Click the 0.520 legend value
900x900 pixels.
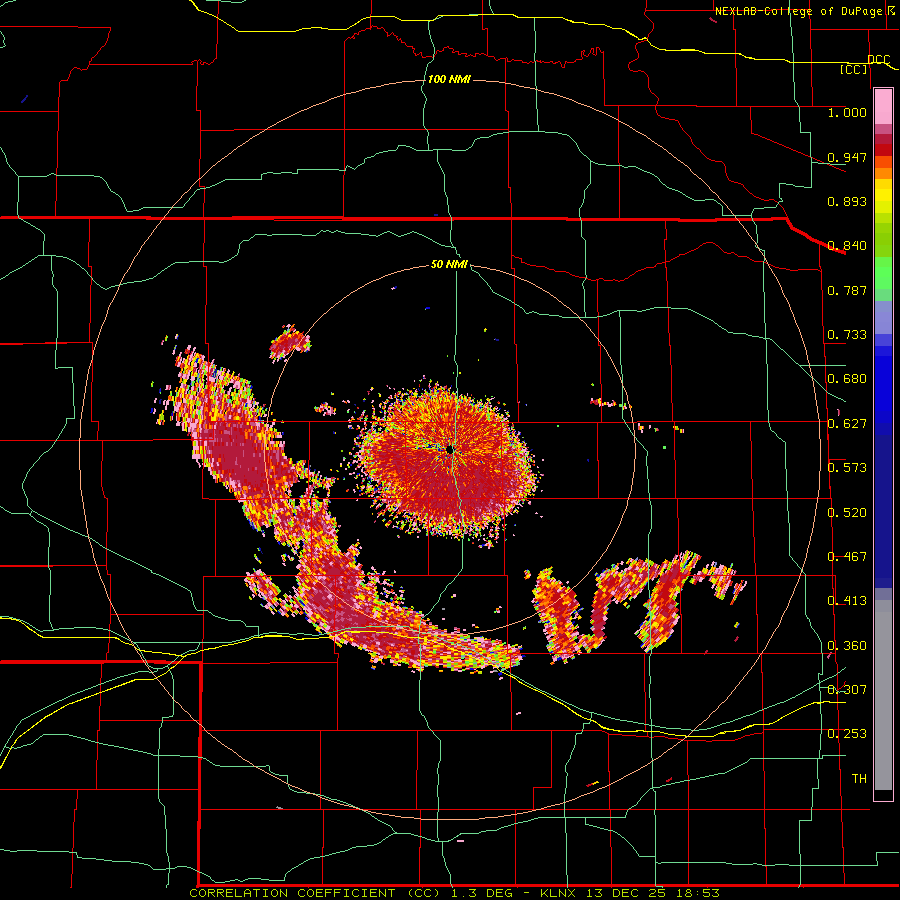(847, 512)
